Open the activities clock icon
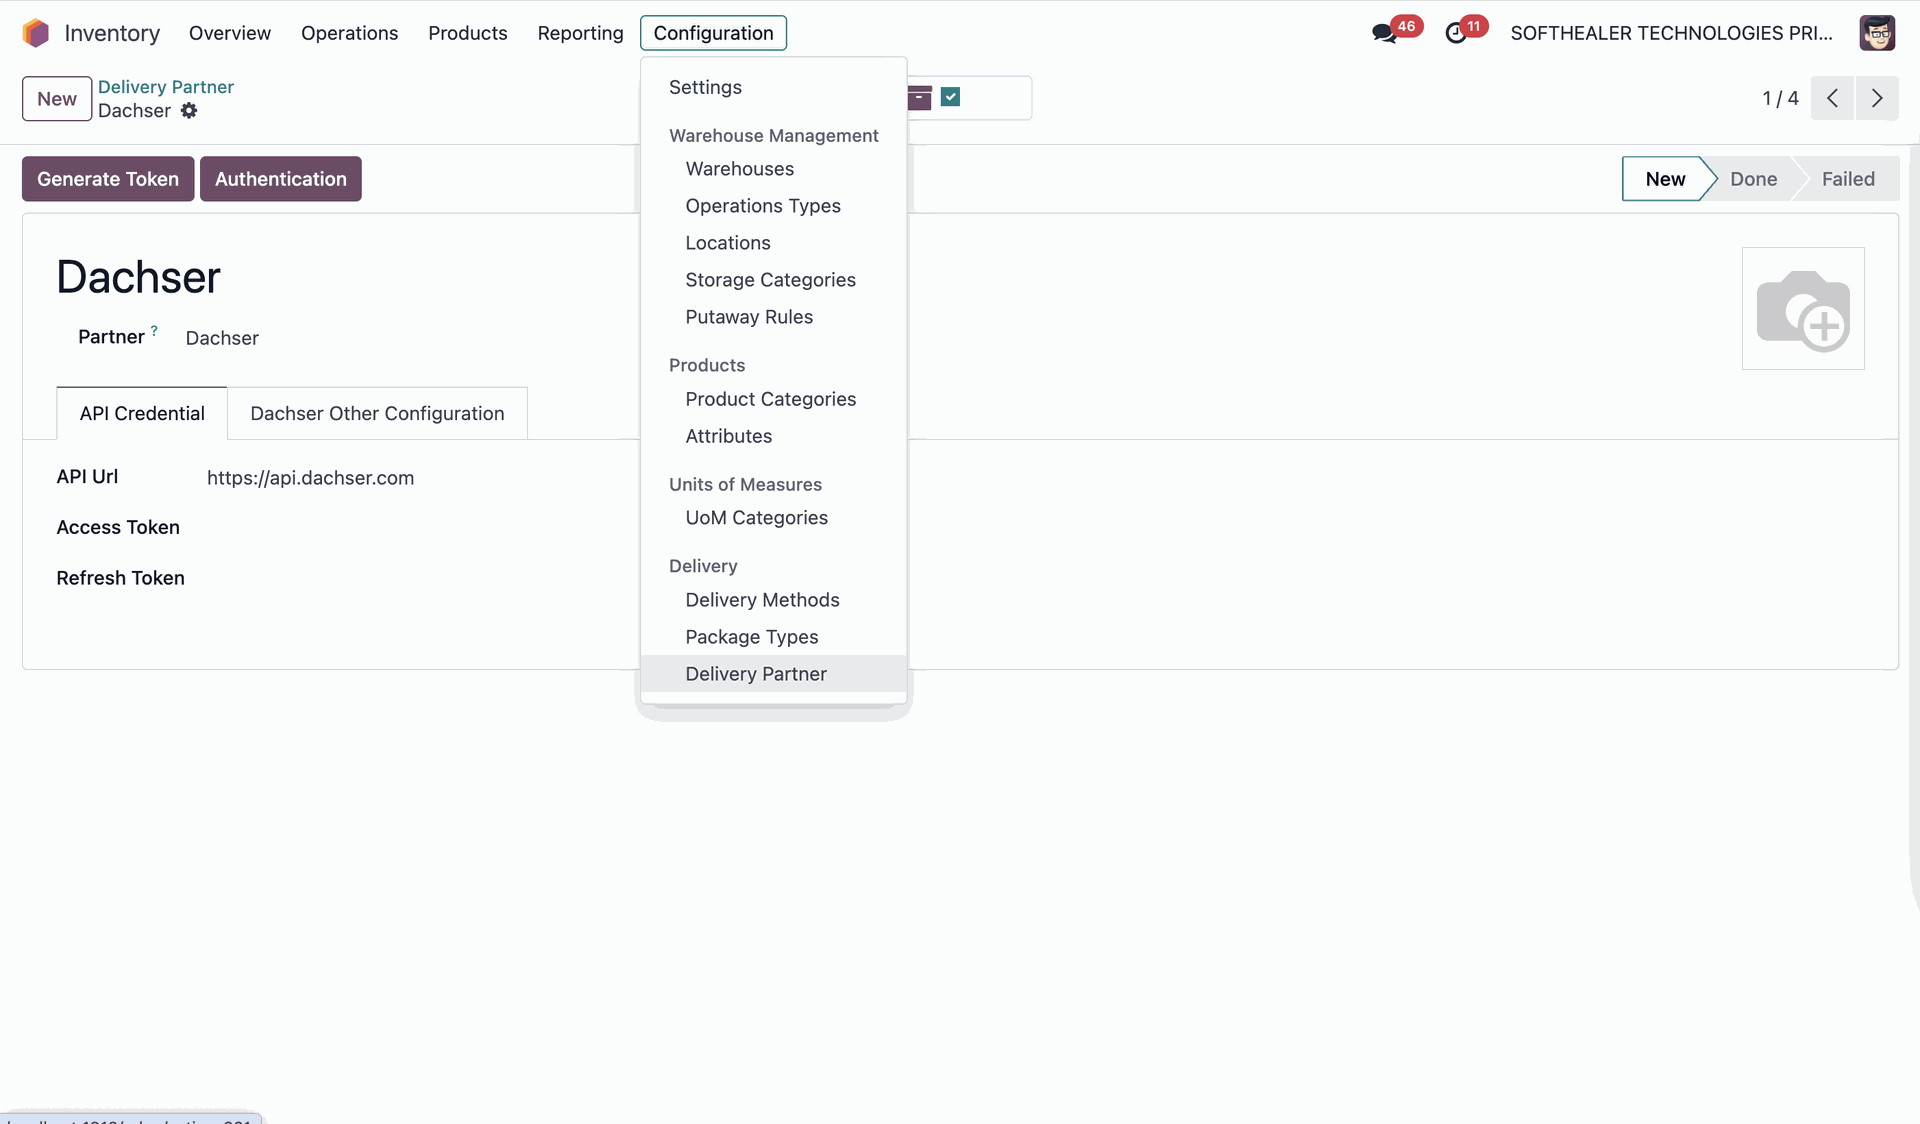 pos(1456,33)
